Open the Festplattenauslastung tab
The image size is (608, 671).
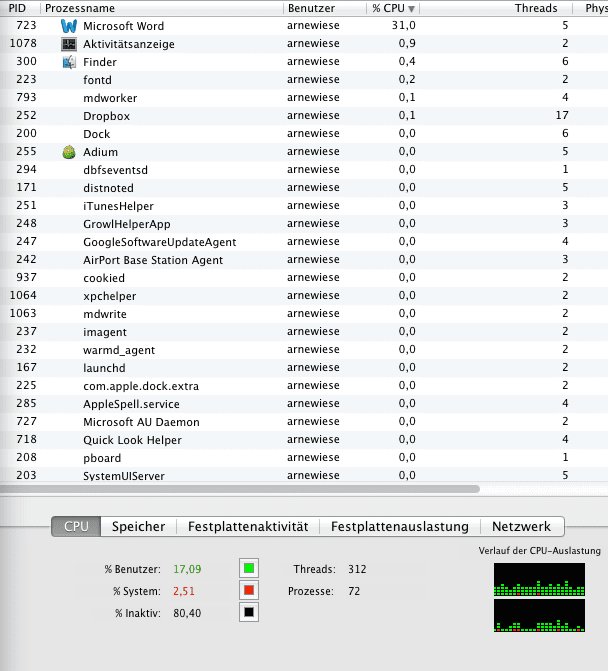pos(400,526)
